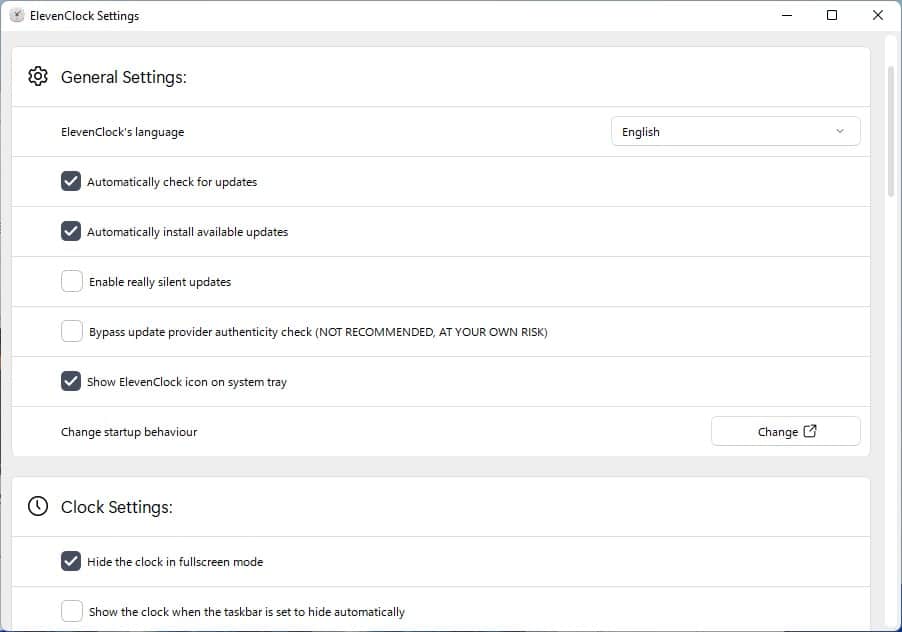Viewport: 902px width, 632px height.
Task: Click the vertical scrollbar thumb
Action: (x=891, y=130)
